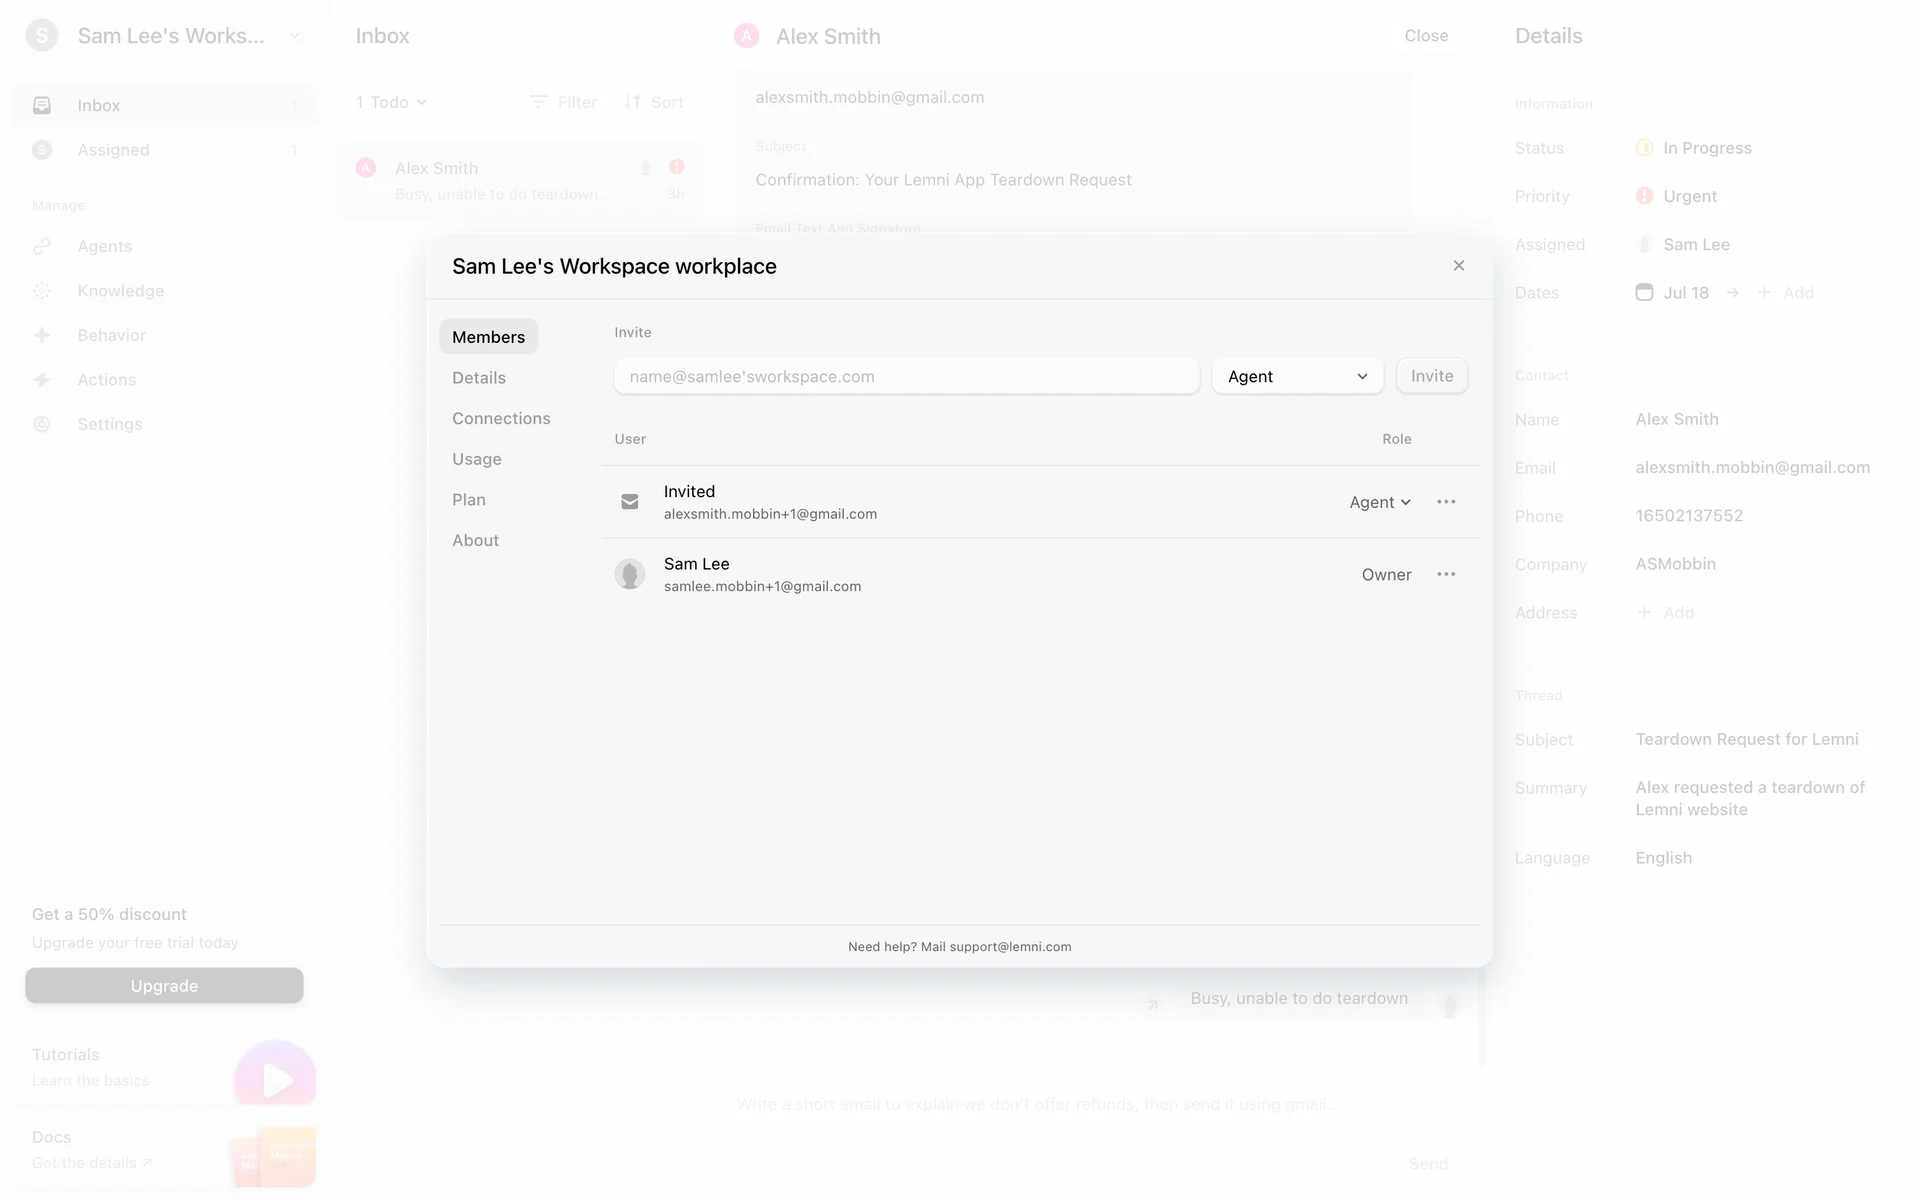1920x1200 pixels.
Task: Open the Agent role dropdown in invite row
Action: [1297, 377]
